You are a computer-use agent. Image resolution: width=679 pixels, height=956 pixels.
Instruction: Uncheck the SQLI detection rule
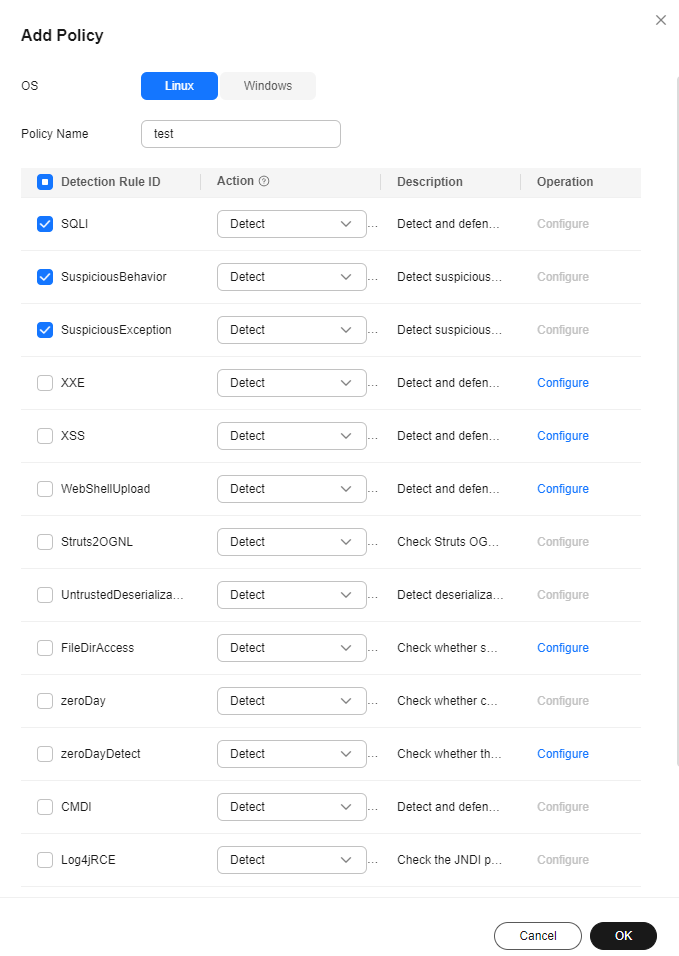tap(45, 224)
